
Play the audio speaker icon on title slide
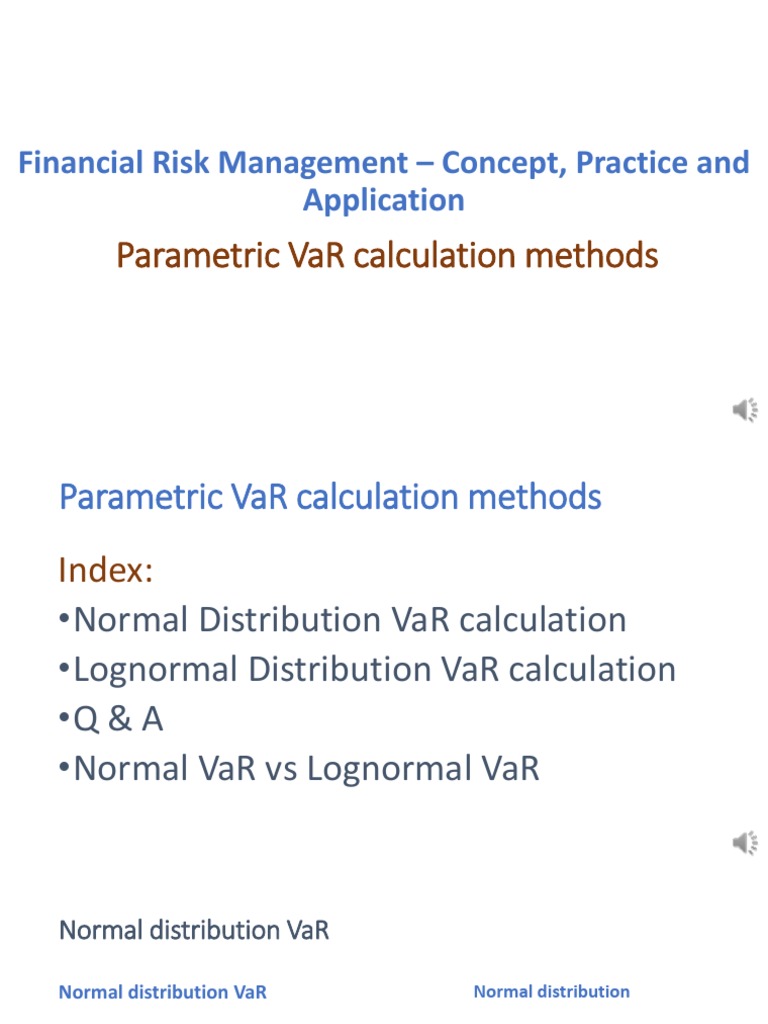coord(744,410)
